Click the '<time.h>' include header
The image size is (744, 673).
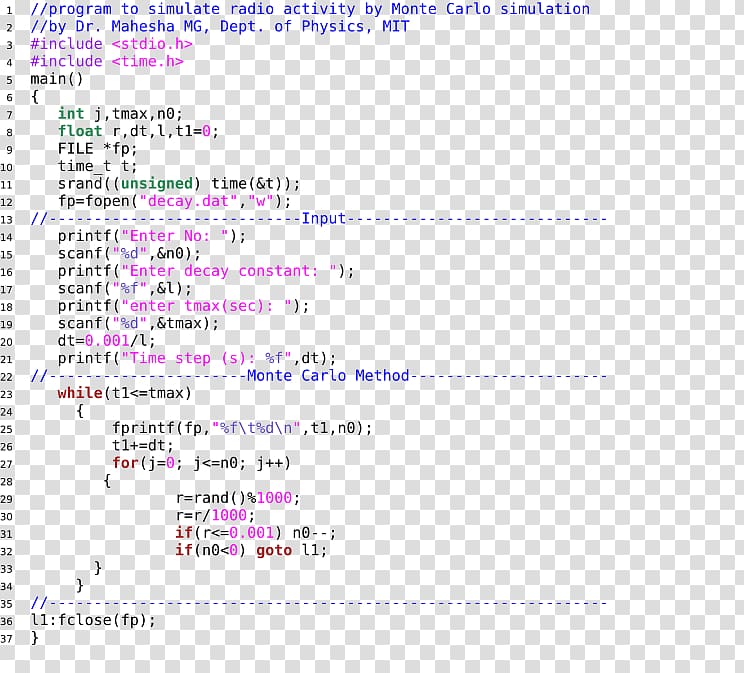click(x=147, y=61)
